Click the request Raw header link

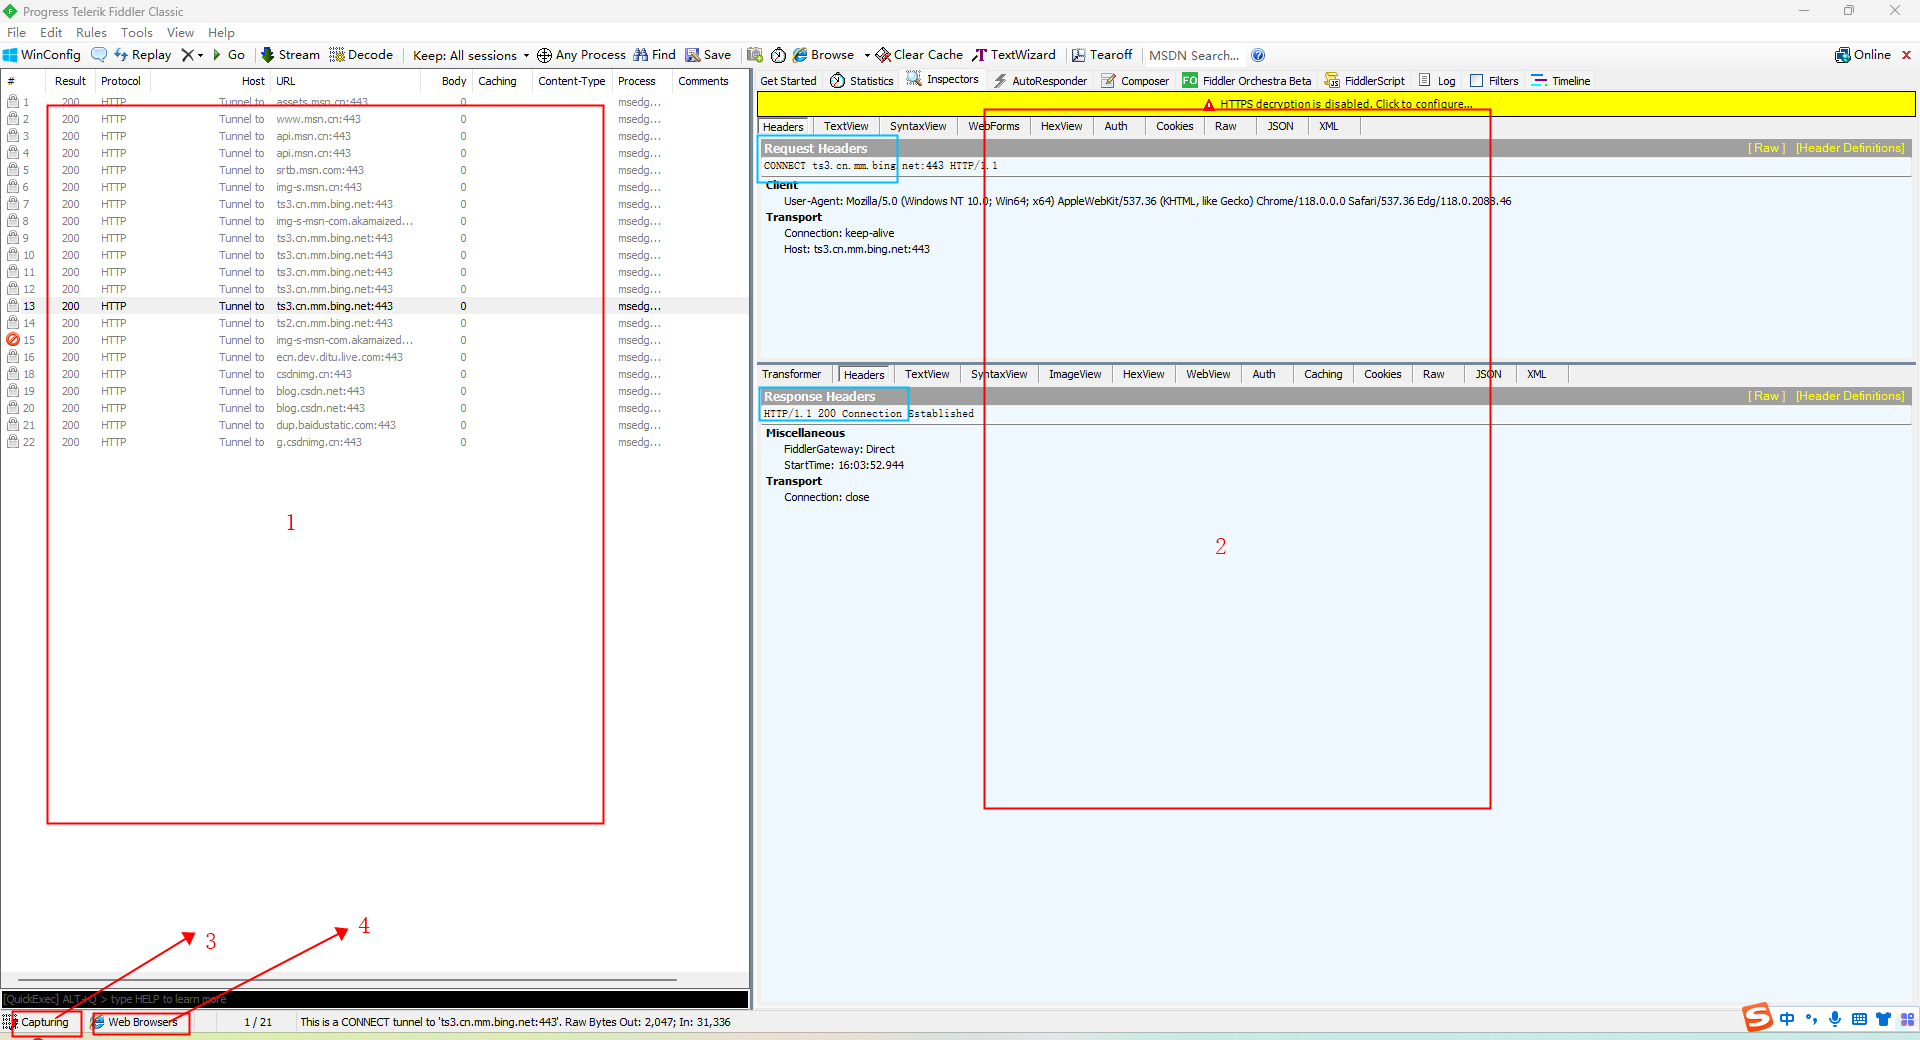point(1766,148)
